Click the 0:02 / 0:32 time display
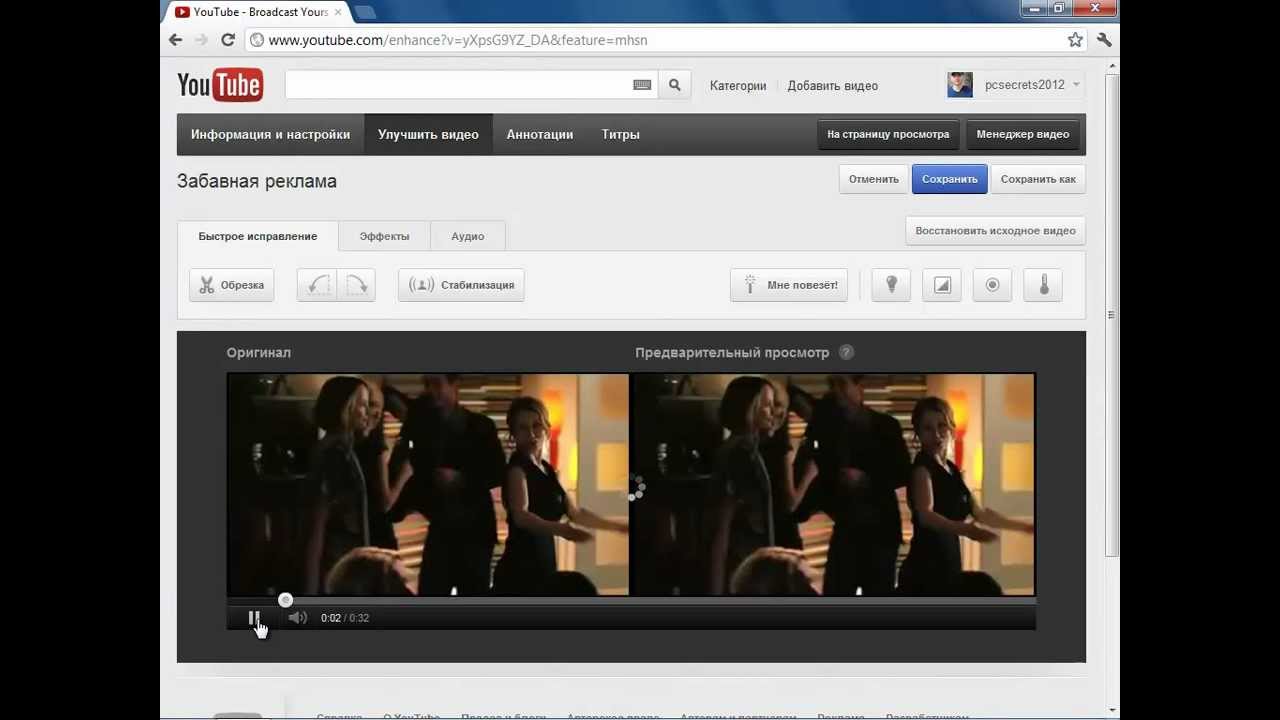Image resolution: width=1280 pixels, height=720 pixels. point(345,618)
